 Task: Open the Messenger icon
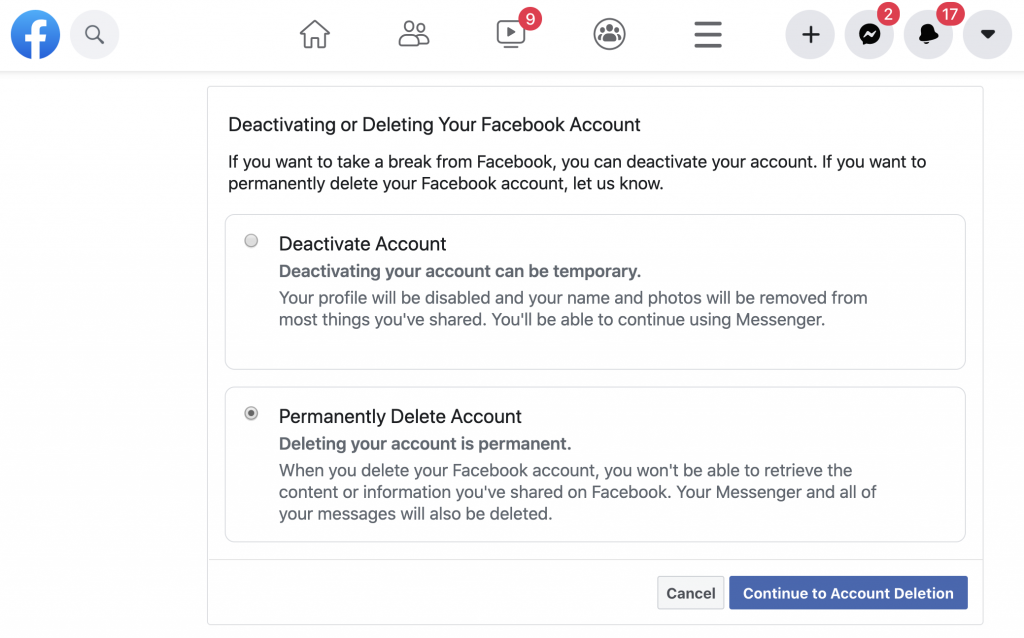click(x=869, y=35)
